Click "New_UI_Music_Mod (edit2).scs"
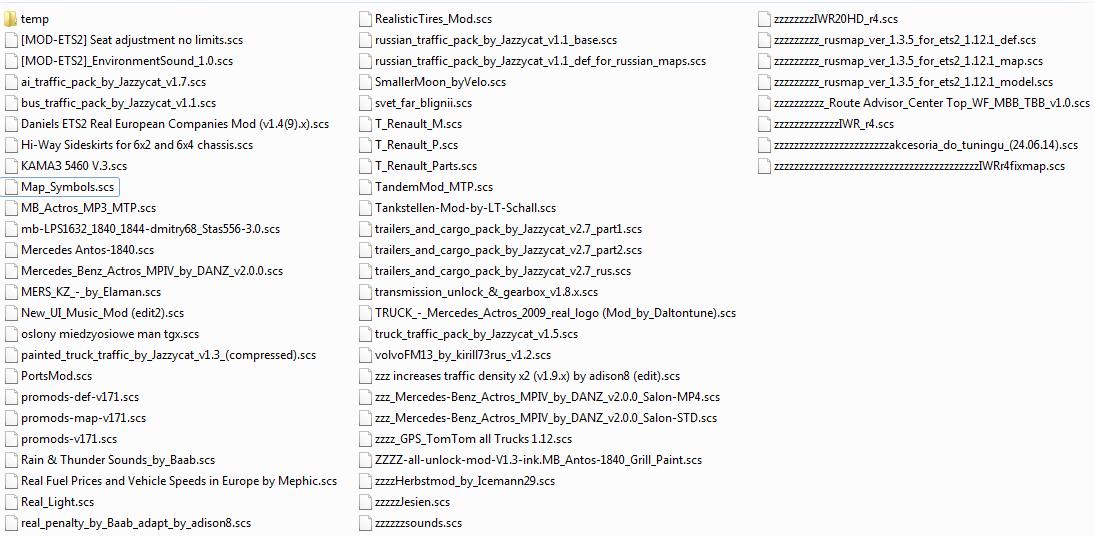 [x=103, y=313]
